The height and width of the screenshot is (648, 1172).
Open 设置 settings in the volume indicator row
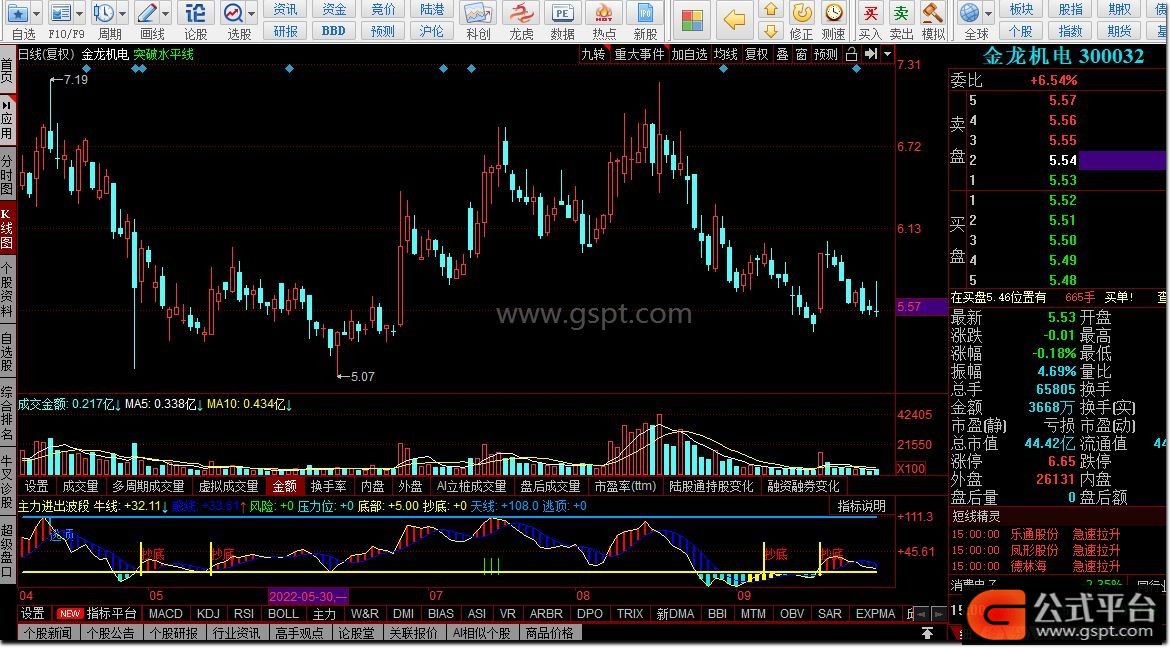[36, 486]
